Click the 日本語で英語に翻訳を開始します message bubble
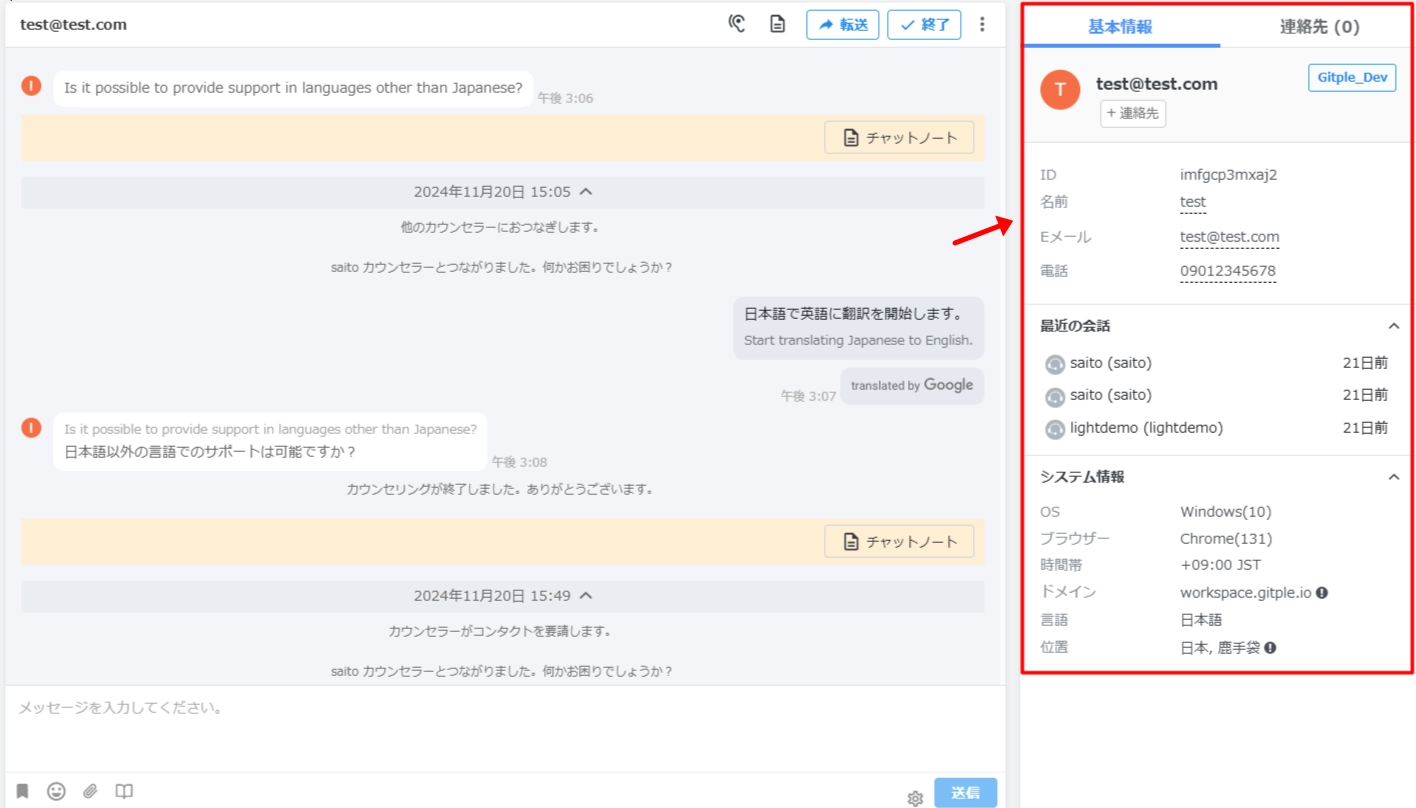The height and width of the screenshot is (808, 1416). (858, 327)
